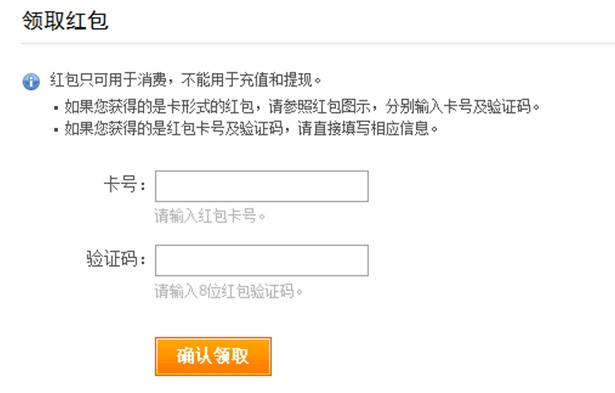Click the second bullet marker in the notice list
615x393 pixels.
(56, 129)
